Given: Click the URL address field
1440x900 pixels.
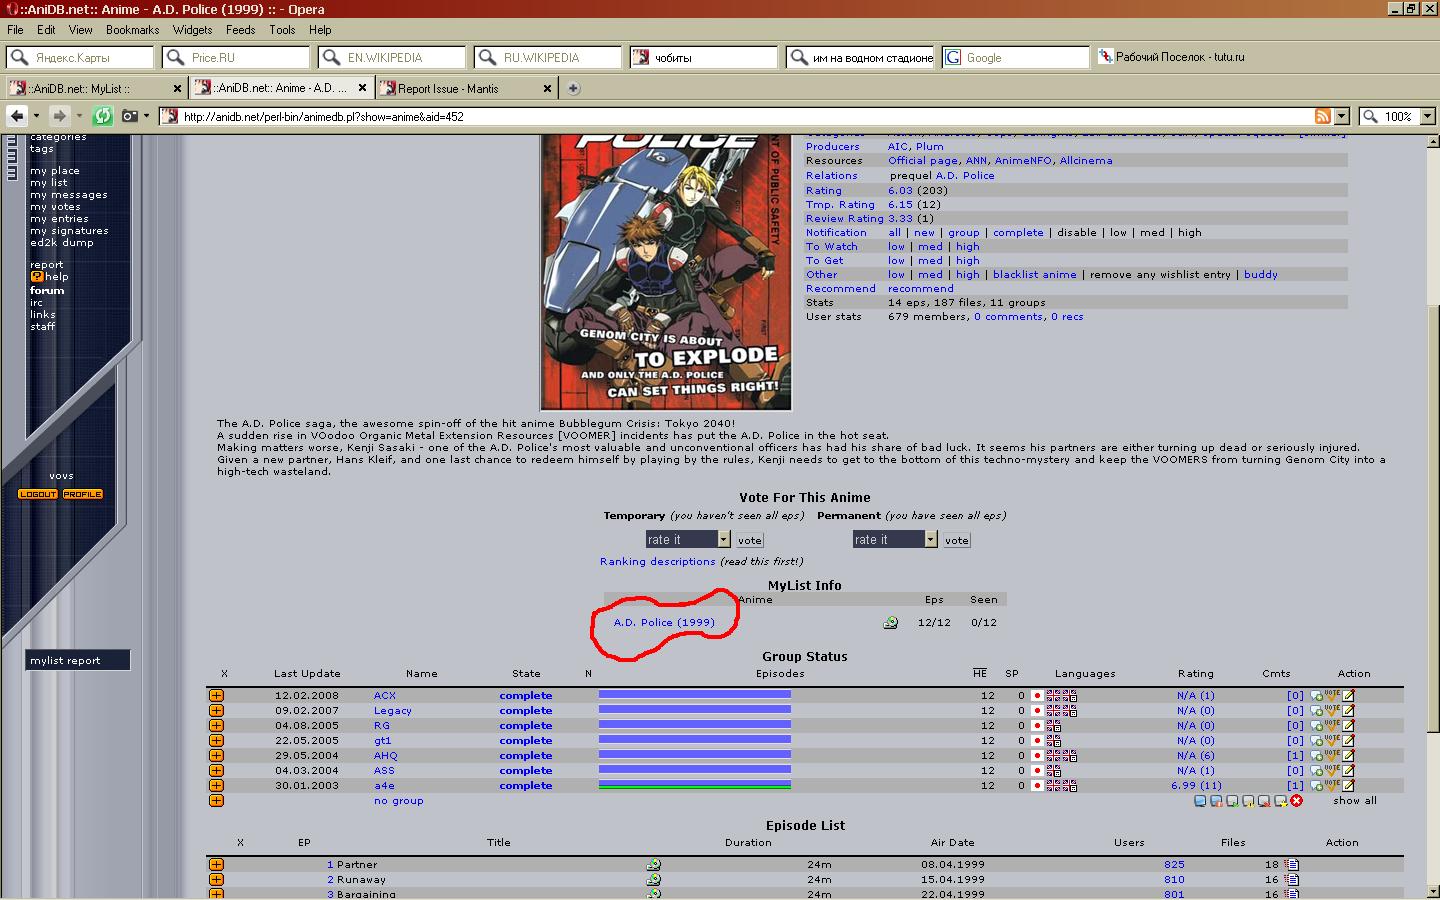Looking at the screenshot, I should pyautogui.click(x=740, y=116).
